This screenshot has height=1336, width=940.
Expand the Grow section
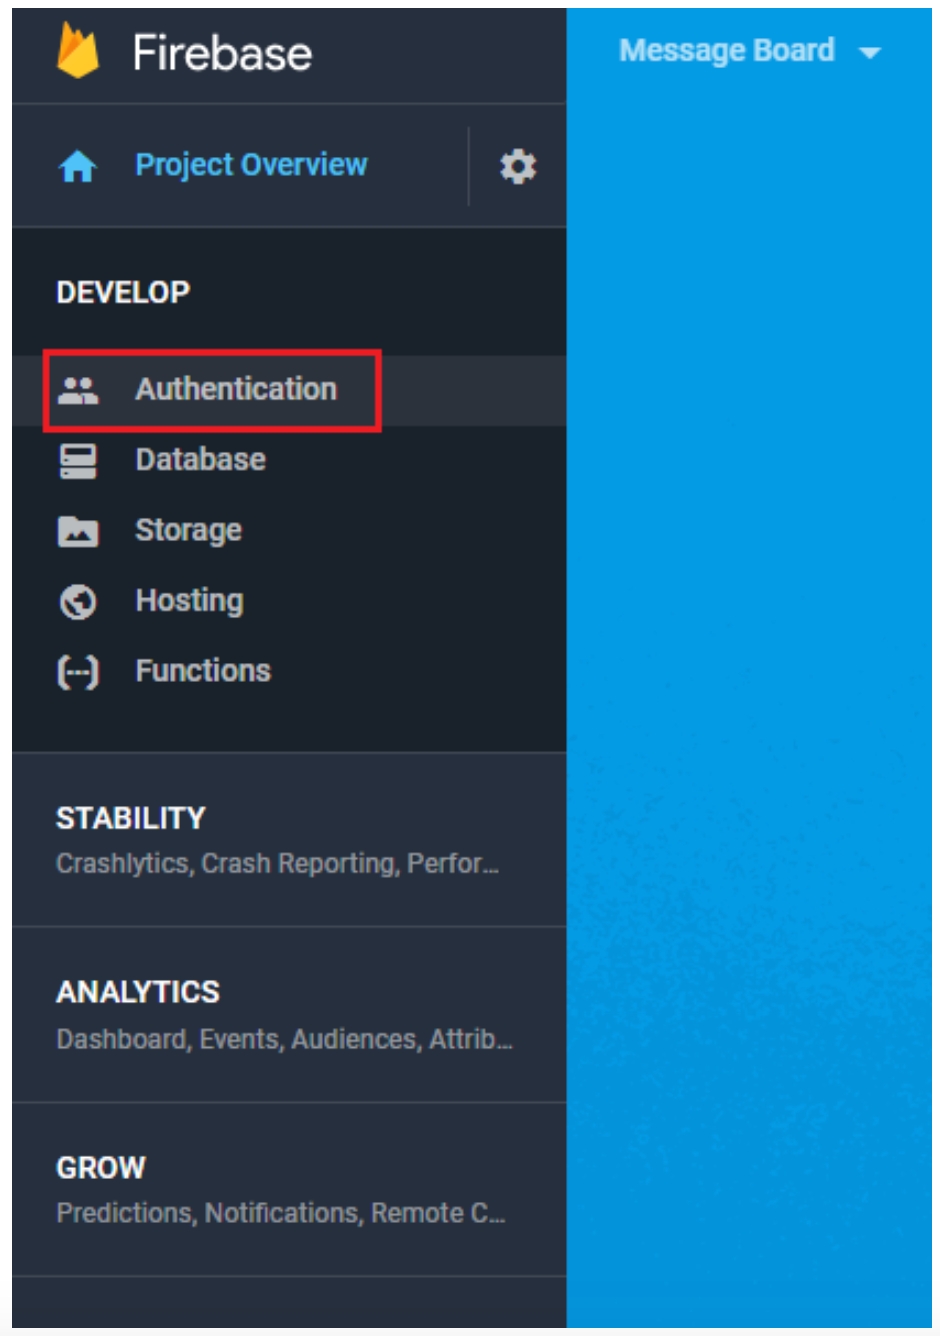tap(101, 1168)
